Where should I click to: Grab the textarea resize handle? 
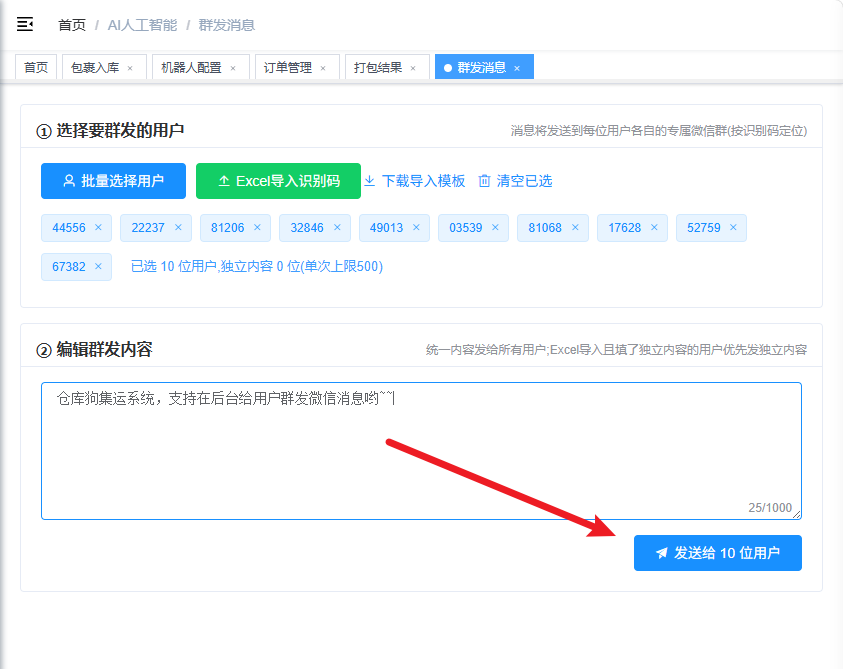coord(797,515)
